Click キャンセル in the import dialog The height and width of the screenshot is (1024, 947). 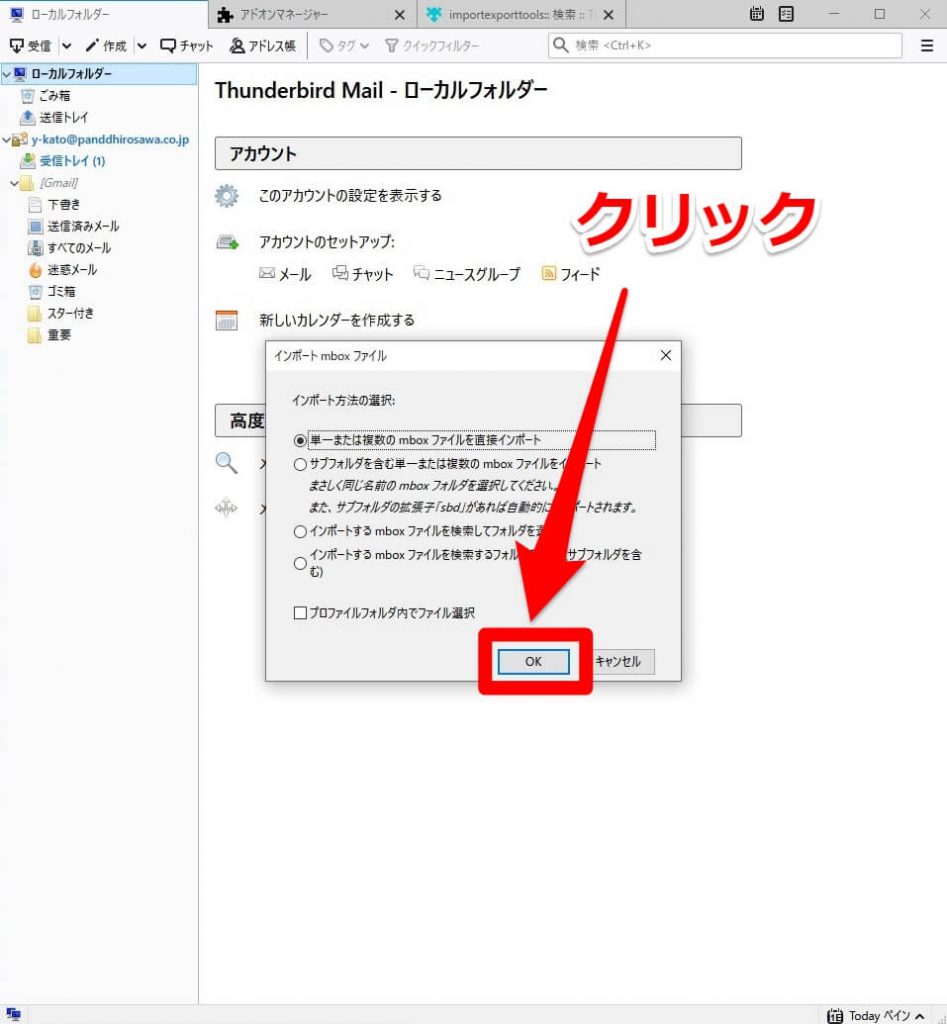(x=618, y=661)
